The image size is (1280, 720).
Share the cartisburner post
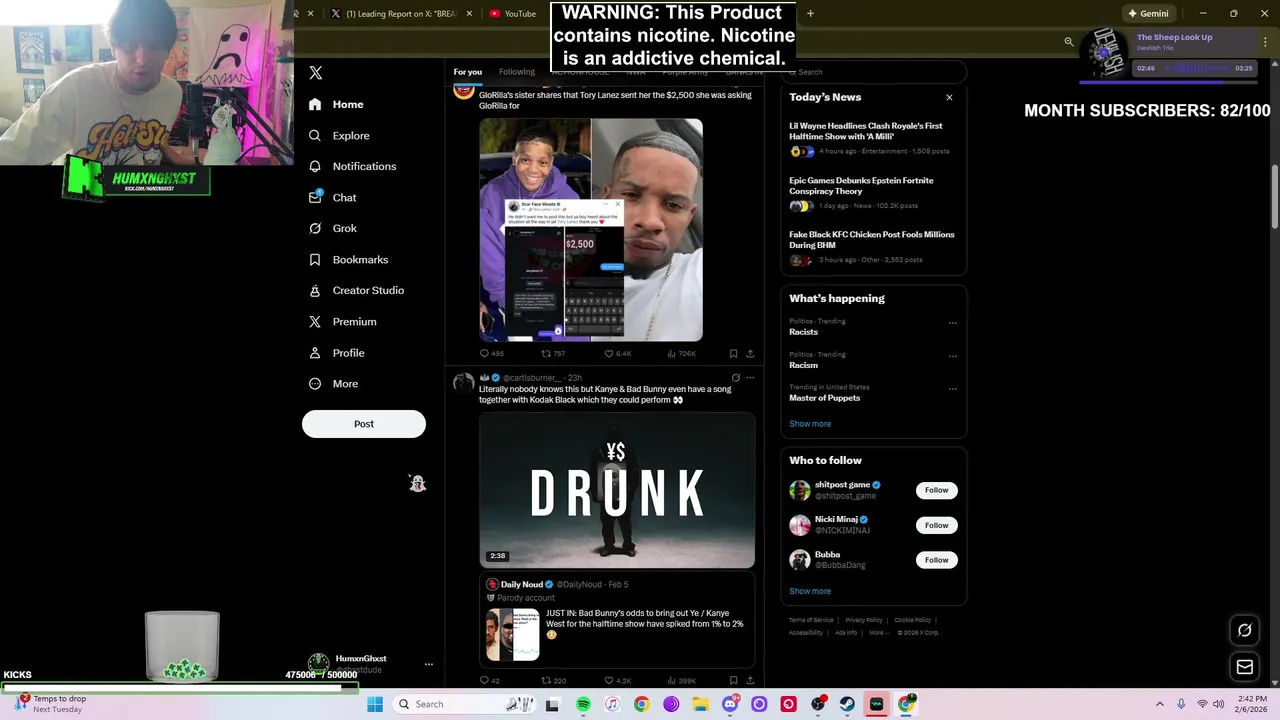(x=750, y=681)
